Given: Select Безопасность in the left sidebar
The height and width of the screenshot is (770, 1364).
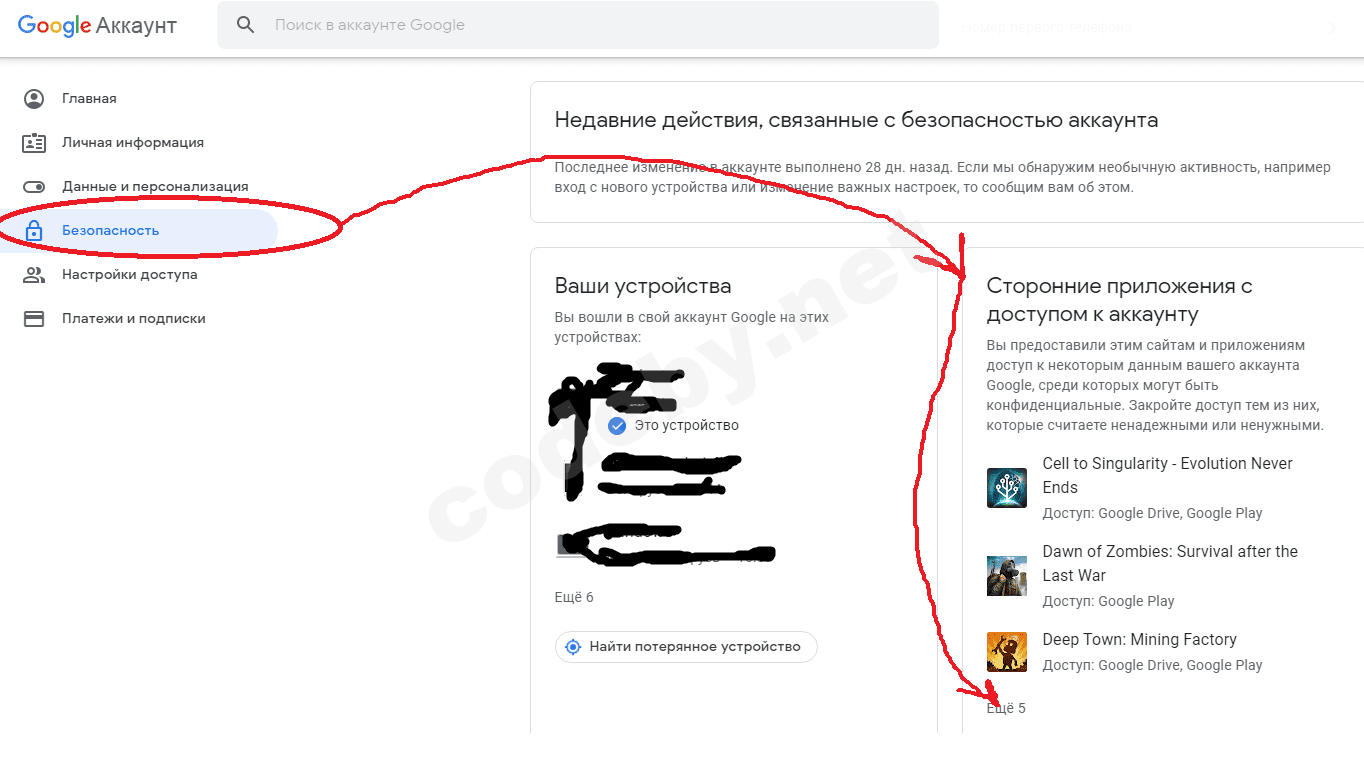Looking at the screenshot, I should [x=139, y=230].
